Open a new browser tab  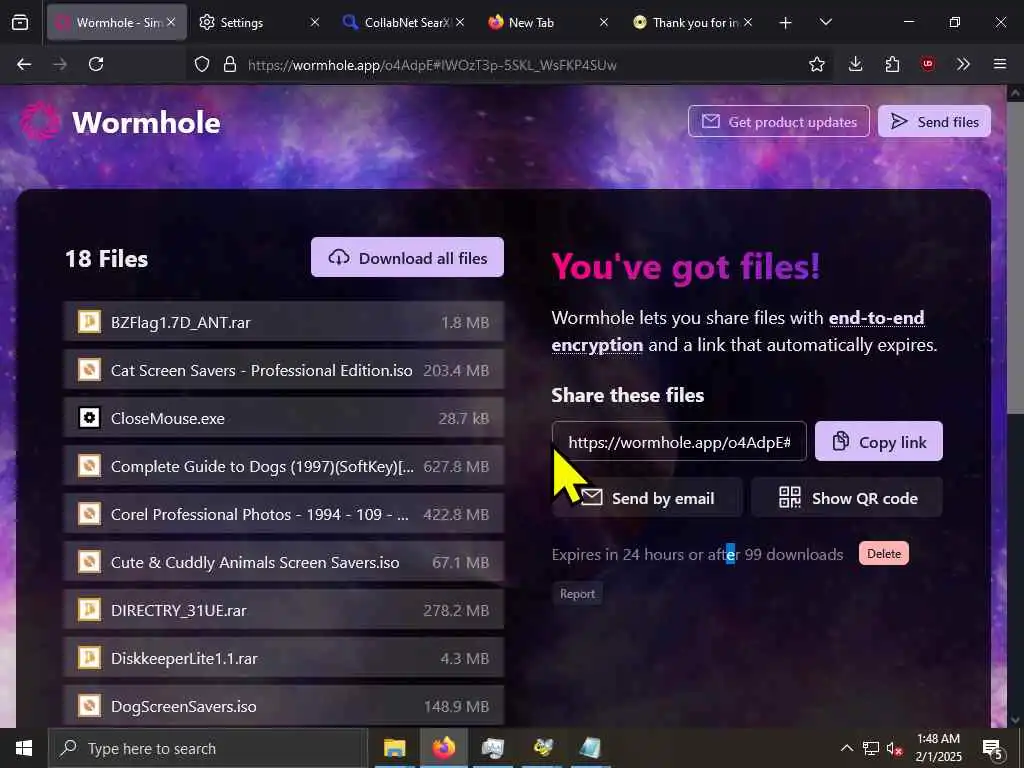tap(786, 23)
